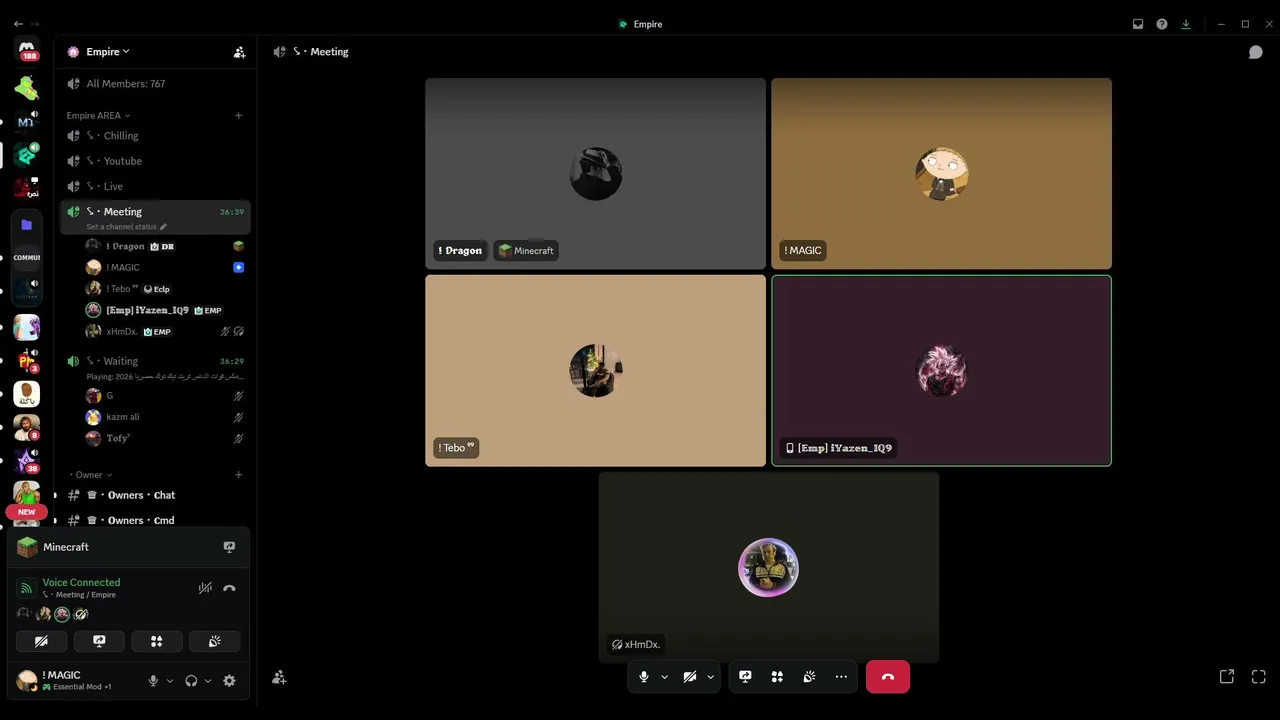The height and width of the screenshot is (720, 1280).
Task: Focus the xHmDx. video tile
Action: pyautogui.click(x=768, y=567)
